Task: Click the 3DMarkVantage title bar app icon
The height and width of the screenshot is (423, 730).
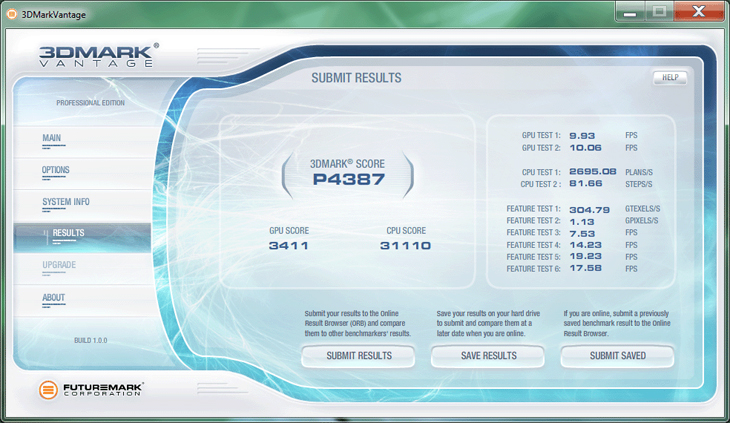Action: pos(12,14)
